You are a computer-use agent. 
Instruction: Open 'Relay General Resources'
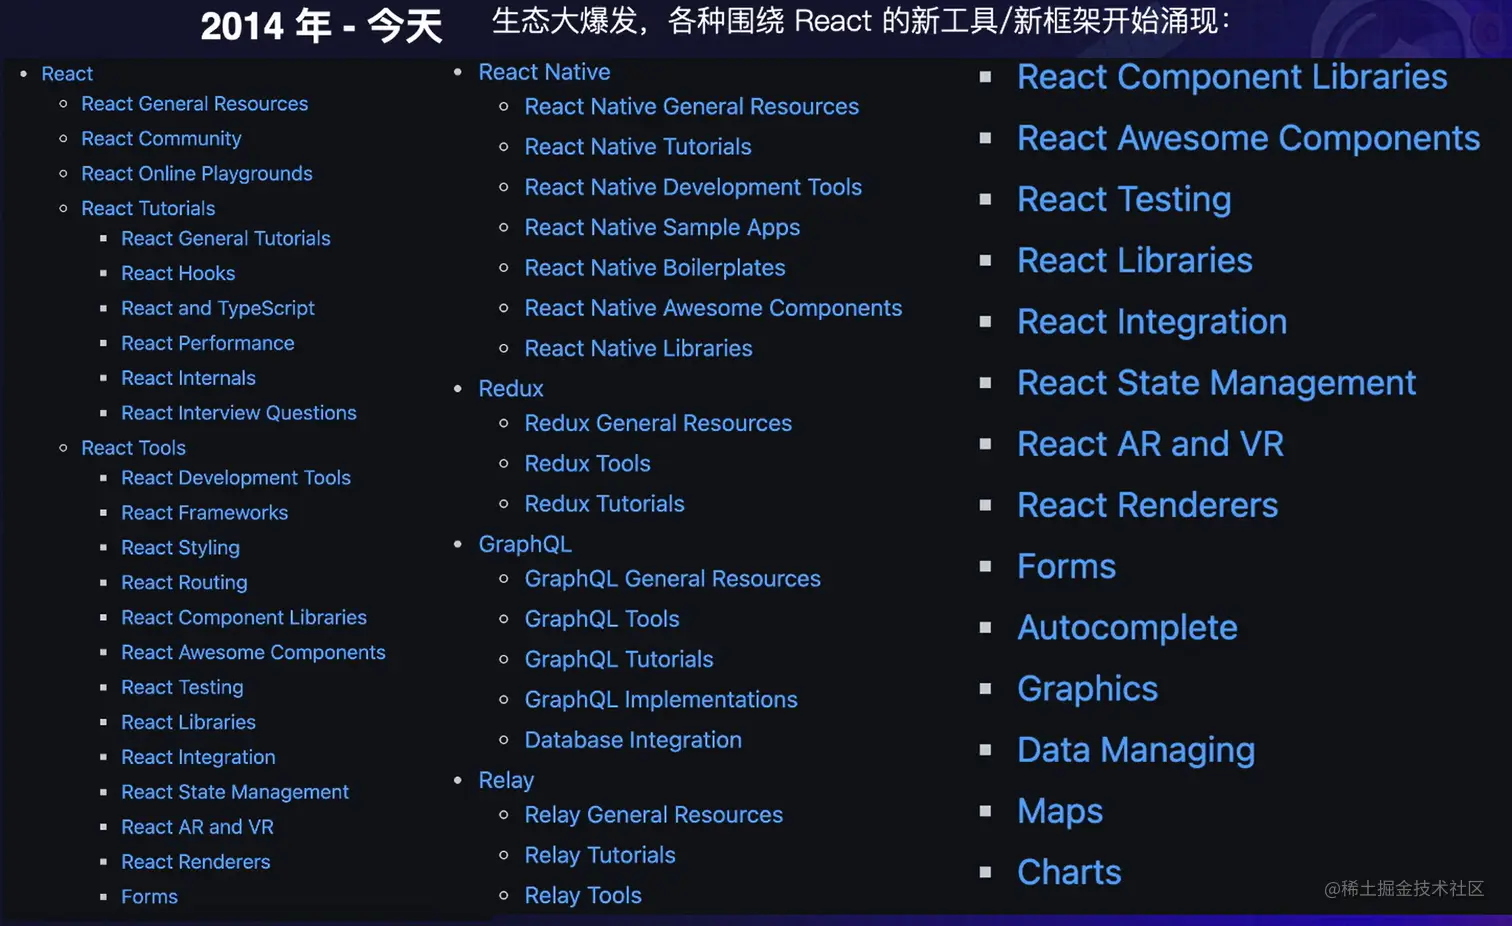[653, 815]
